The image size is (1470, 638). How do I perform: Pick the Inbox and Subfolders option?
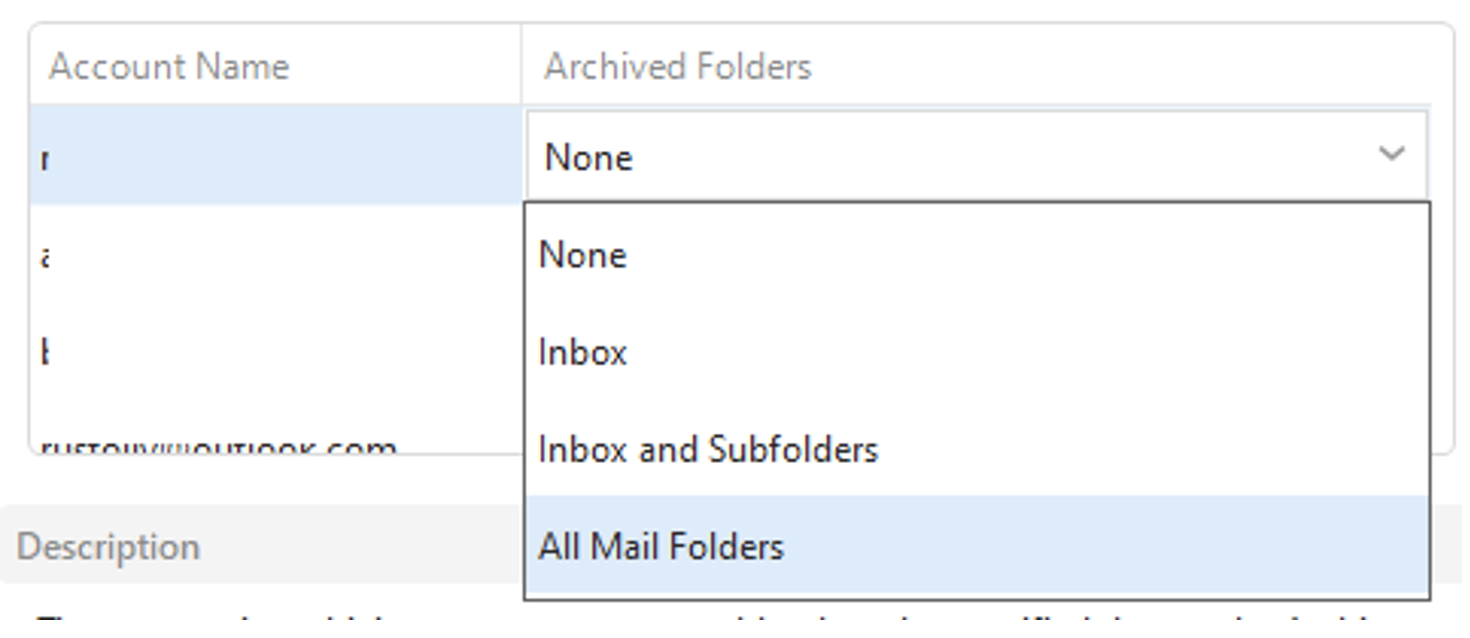point(977,448)
